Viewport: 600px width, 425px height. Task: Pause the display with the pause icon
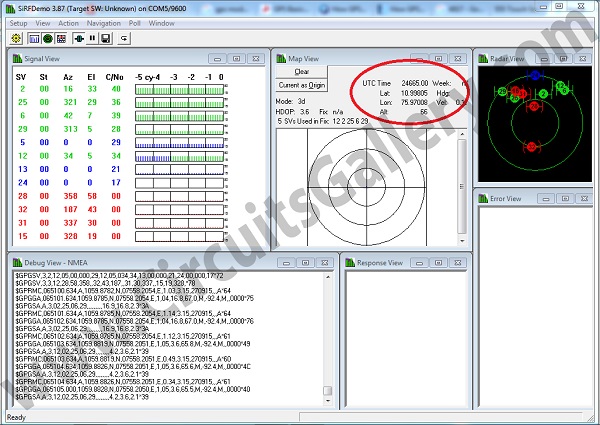tap(92, 38)
